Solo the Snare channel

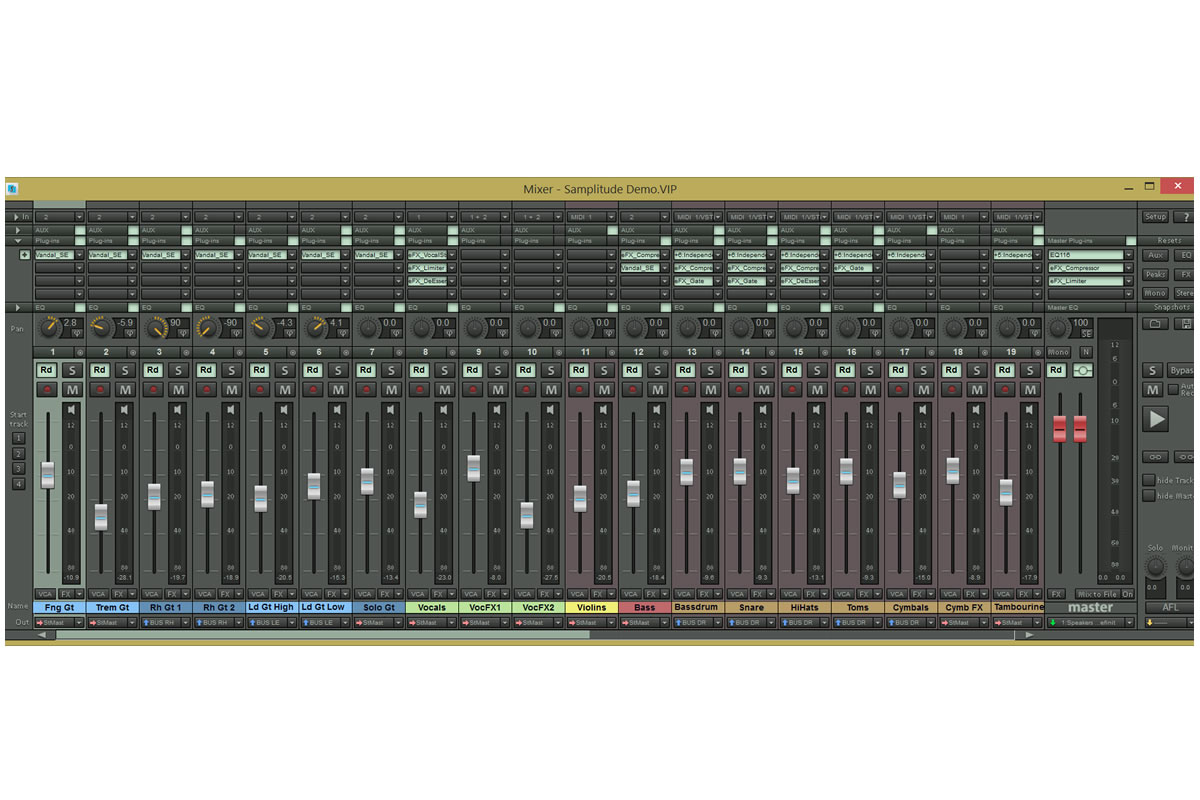click(x=765, y=369)
